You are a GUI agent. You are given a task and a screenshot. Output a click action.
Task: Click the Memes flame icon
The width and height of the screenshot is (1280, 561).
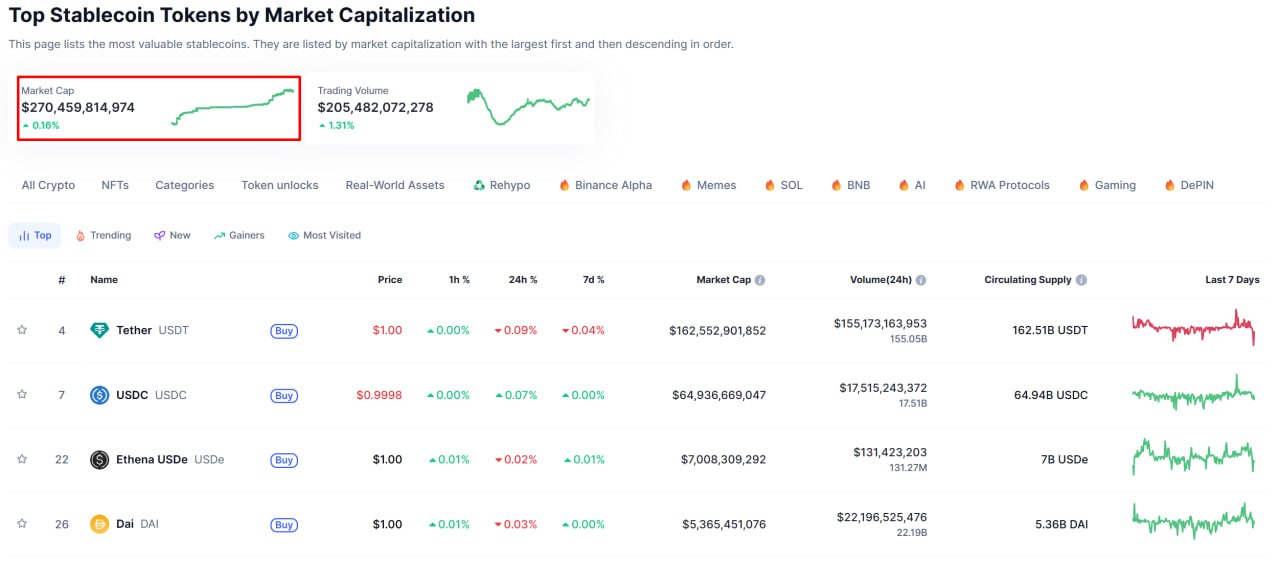pos(686,185)
